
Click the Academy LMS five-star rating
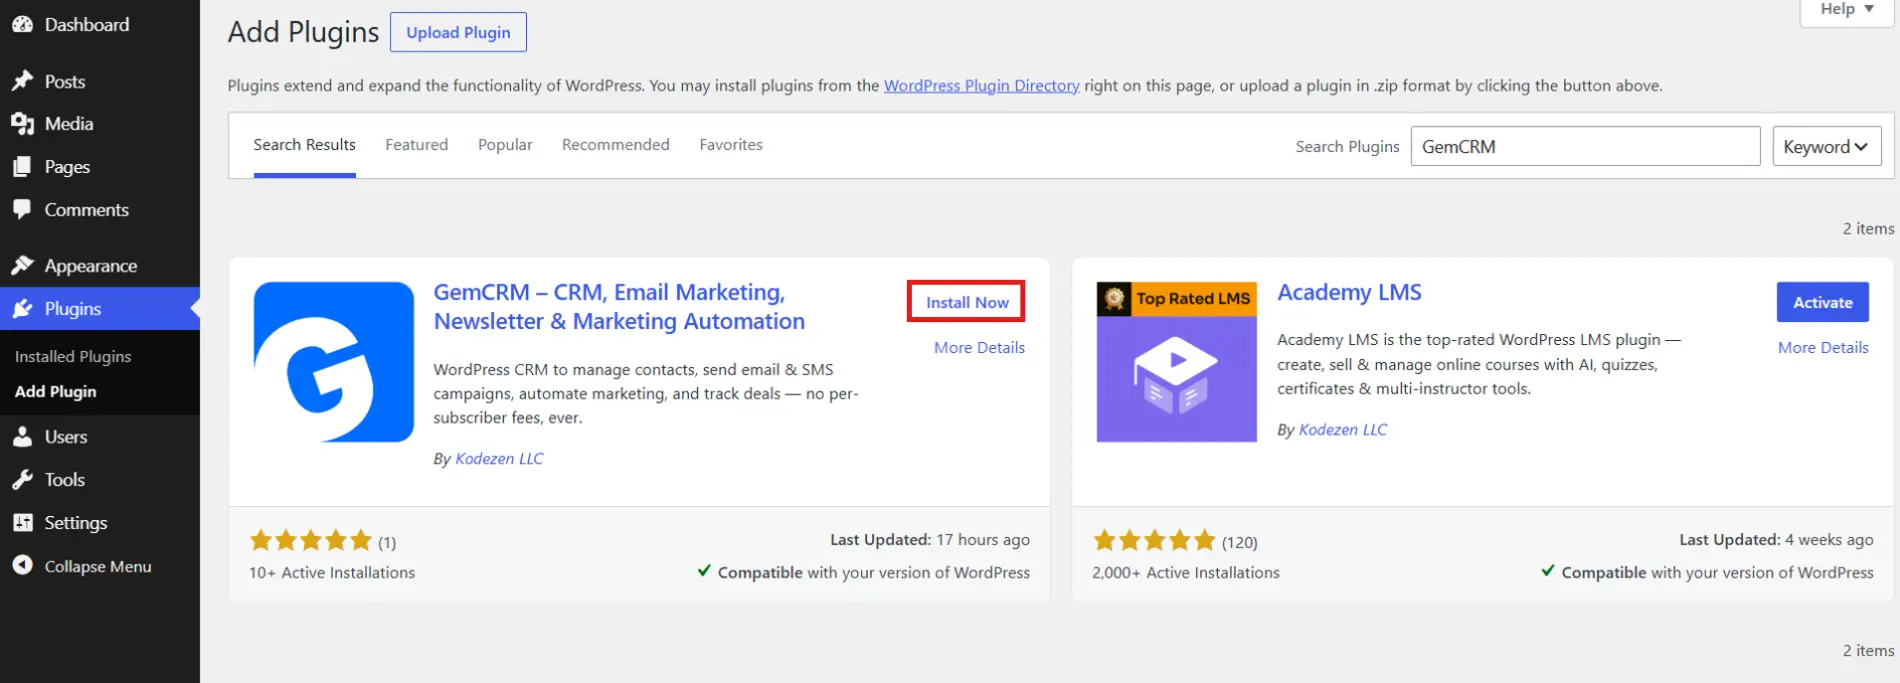pyautogui.click(x=1154, y=541)
